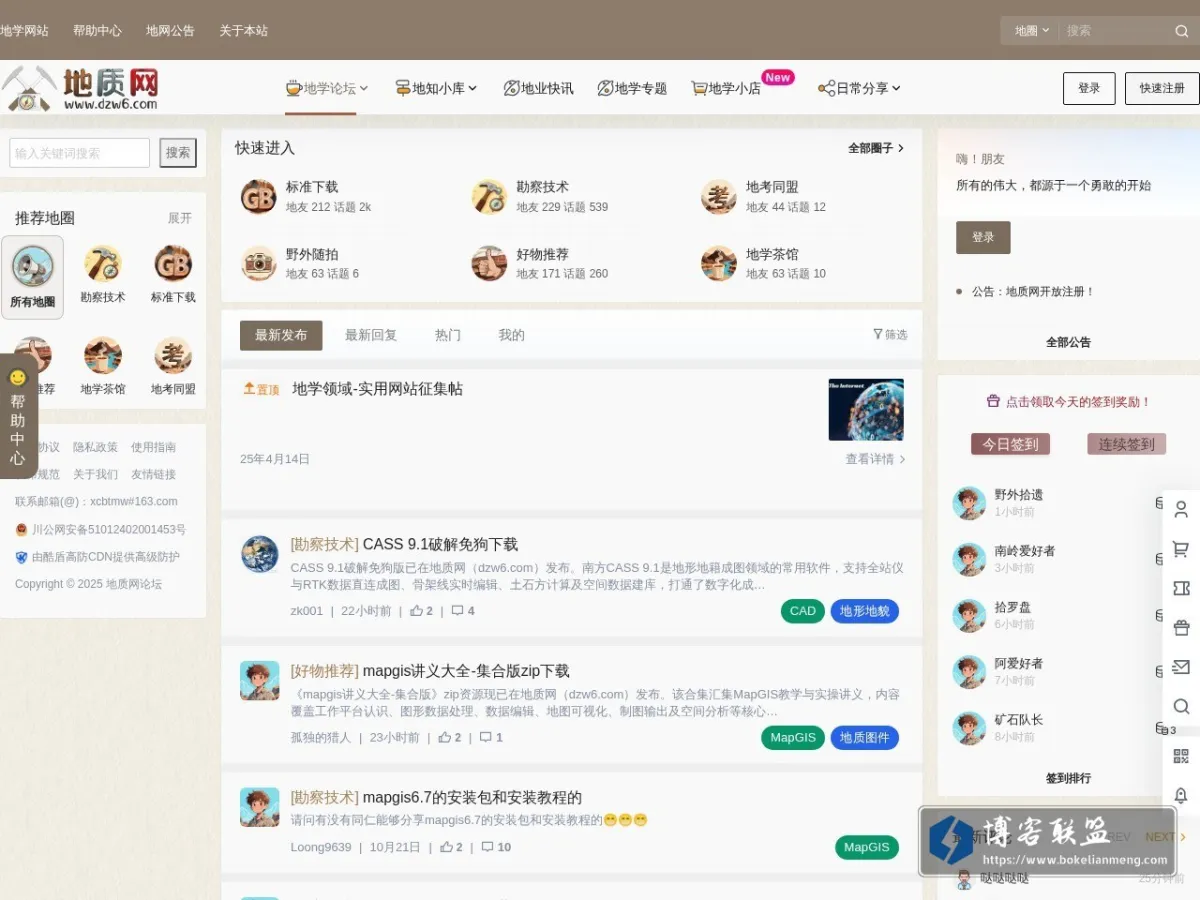
Task: Switch to 连续签到 tab
Action: tap(1127, 444)
